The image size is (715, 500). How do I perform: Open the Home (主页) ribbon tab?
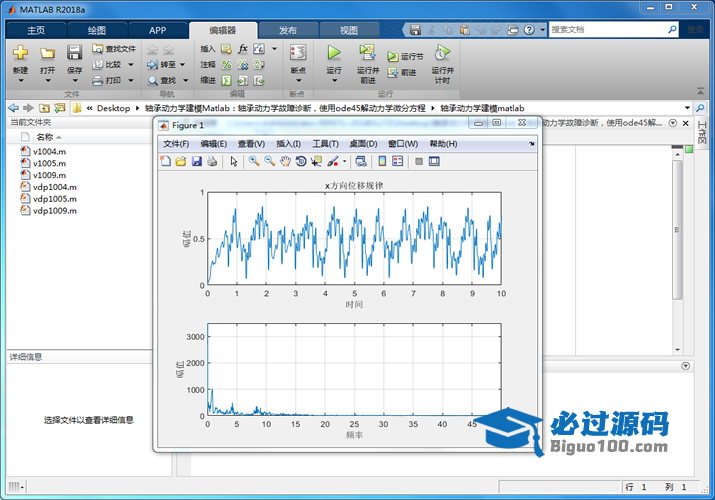(x=36, y=30)
